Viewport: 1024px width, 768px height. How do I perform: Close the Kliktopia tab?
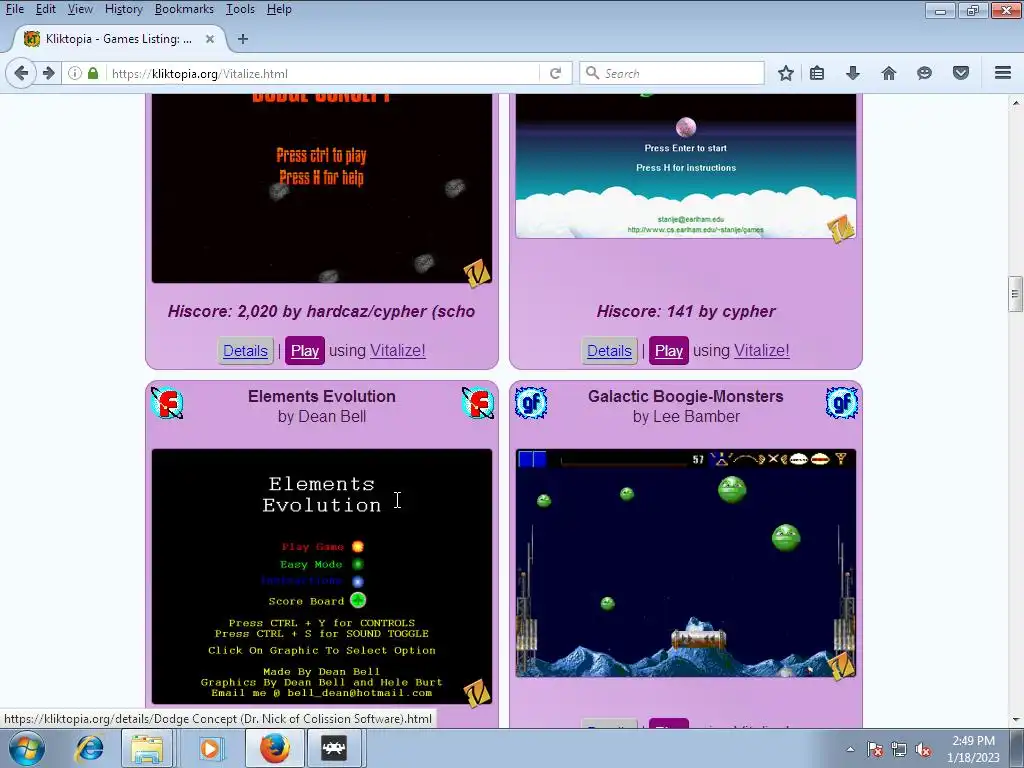click(210, 39)
